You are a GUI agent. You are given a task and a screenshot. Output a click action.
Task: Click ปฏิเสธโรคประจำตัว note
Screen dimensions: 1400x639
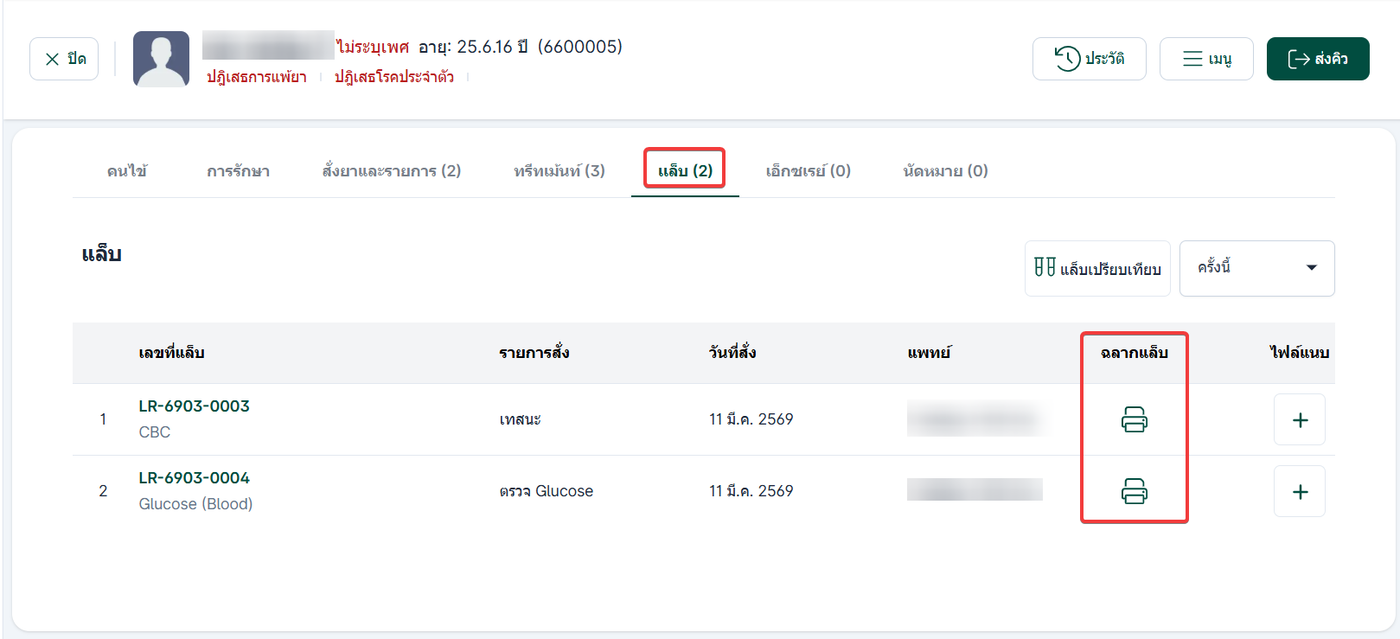(394, 77)
